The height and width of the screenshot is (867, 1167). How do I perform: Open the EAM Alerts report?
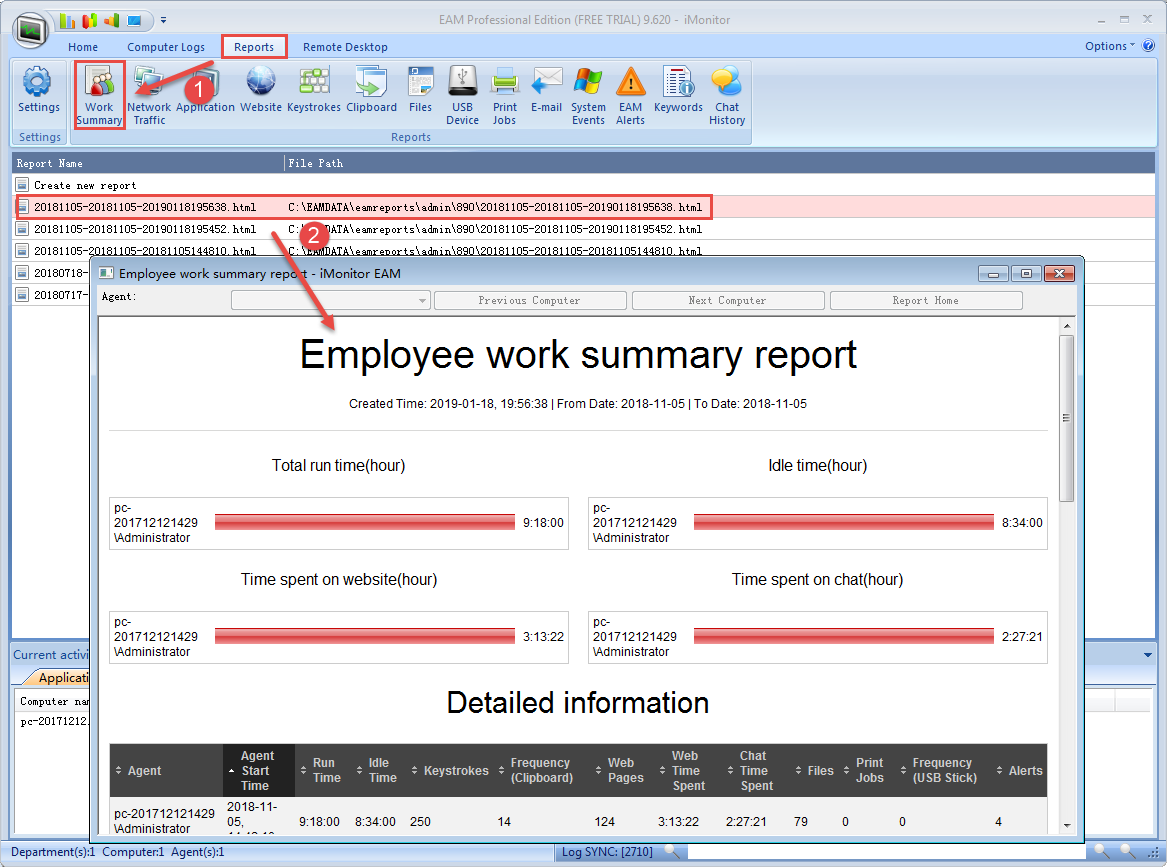(x=630, y=95)
